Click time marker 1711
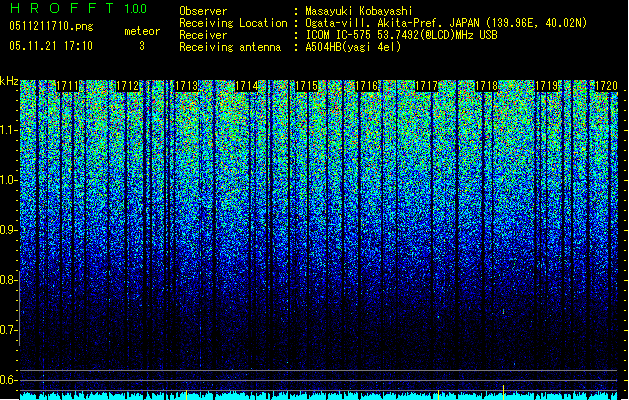This screenshot has width=629, height=400. (67, 86)
